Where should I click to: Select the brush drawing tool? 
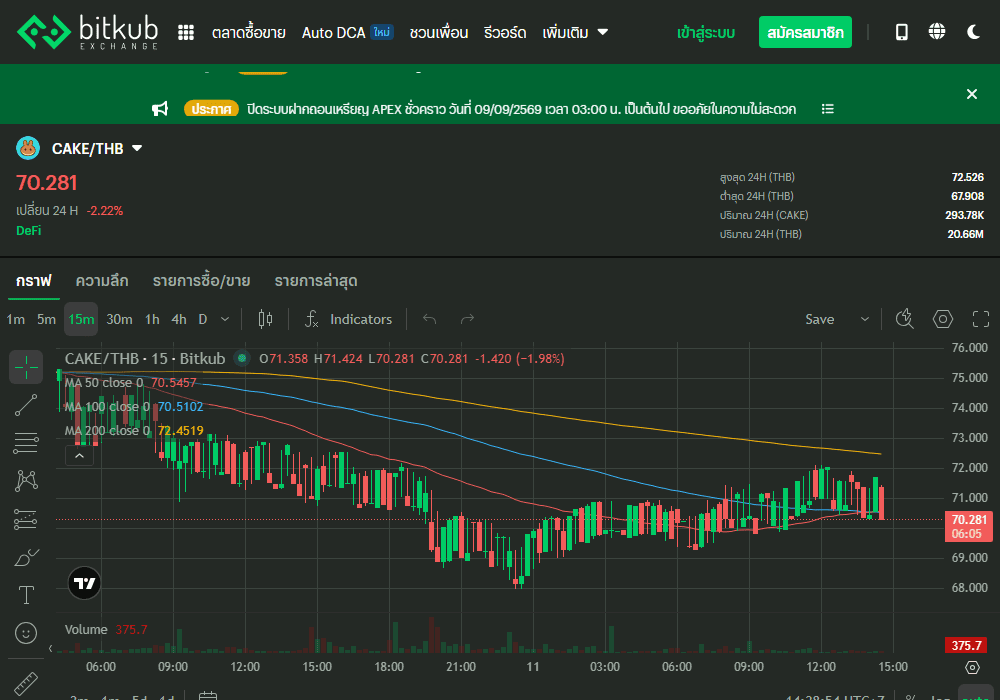click(26, 557)
